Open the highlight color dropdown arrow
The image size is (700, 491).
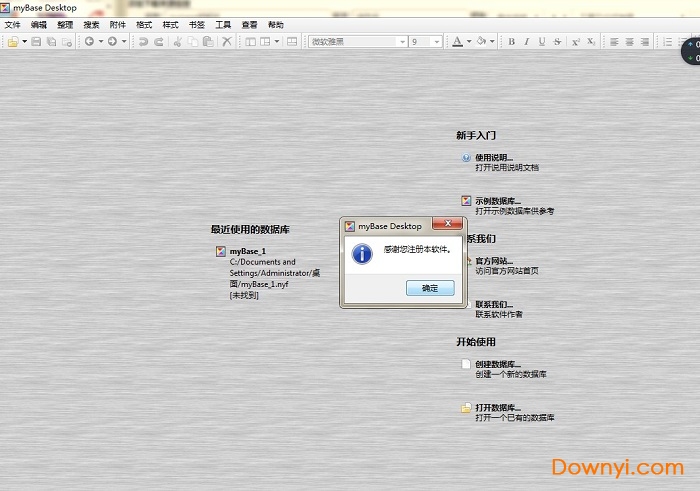[492, 42]
